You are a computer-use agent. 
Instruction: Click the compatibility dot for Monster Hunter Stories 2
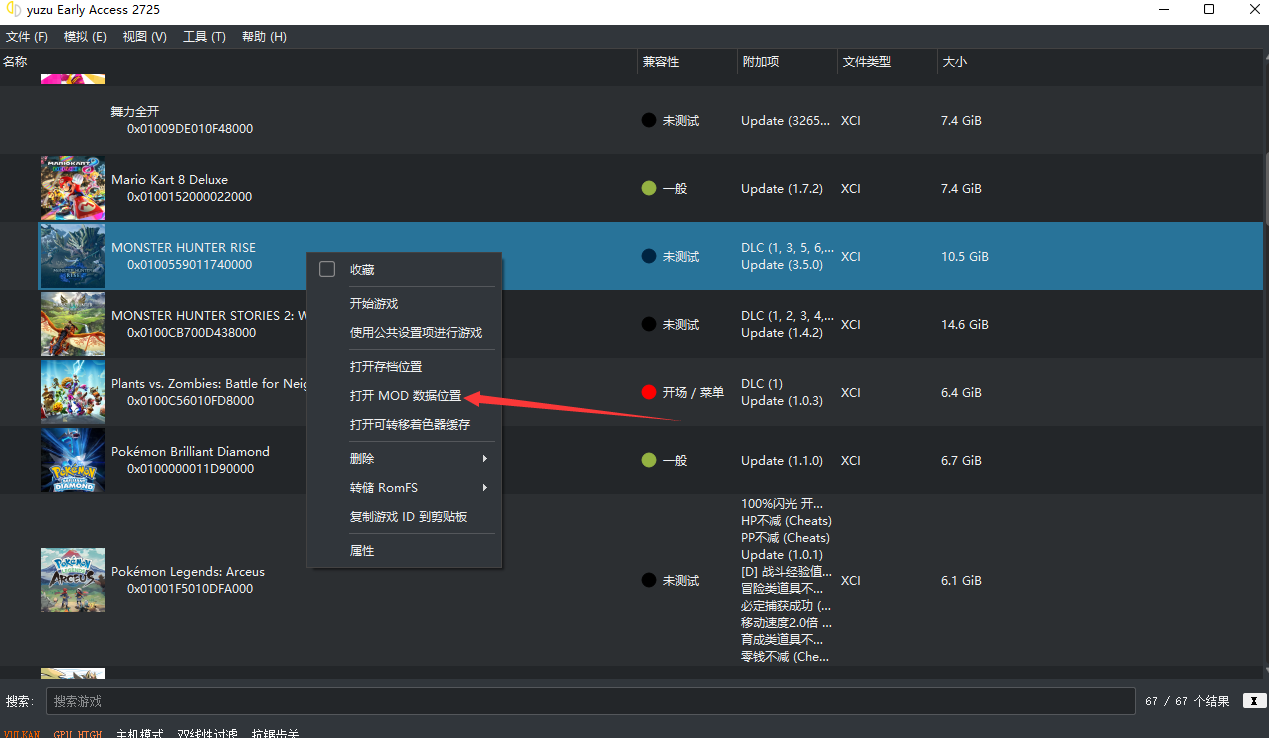(649, 324)
